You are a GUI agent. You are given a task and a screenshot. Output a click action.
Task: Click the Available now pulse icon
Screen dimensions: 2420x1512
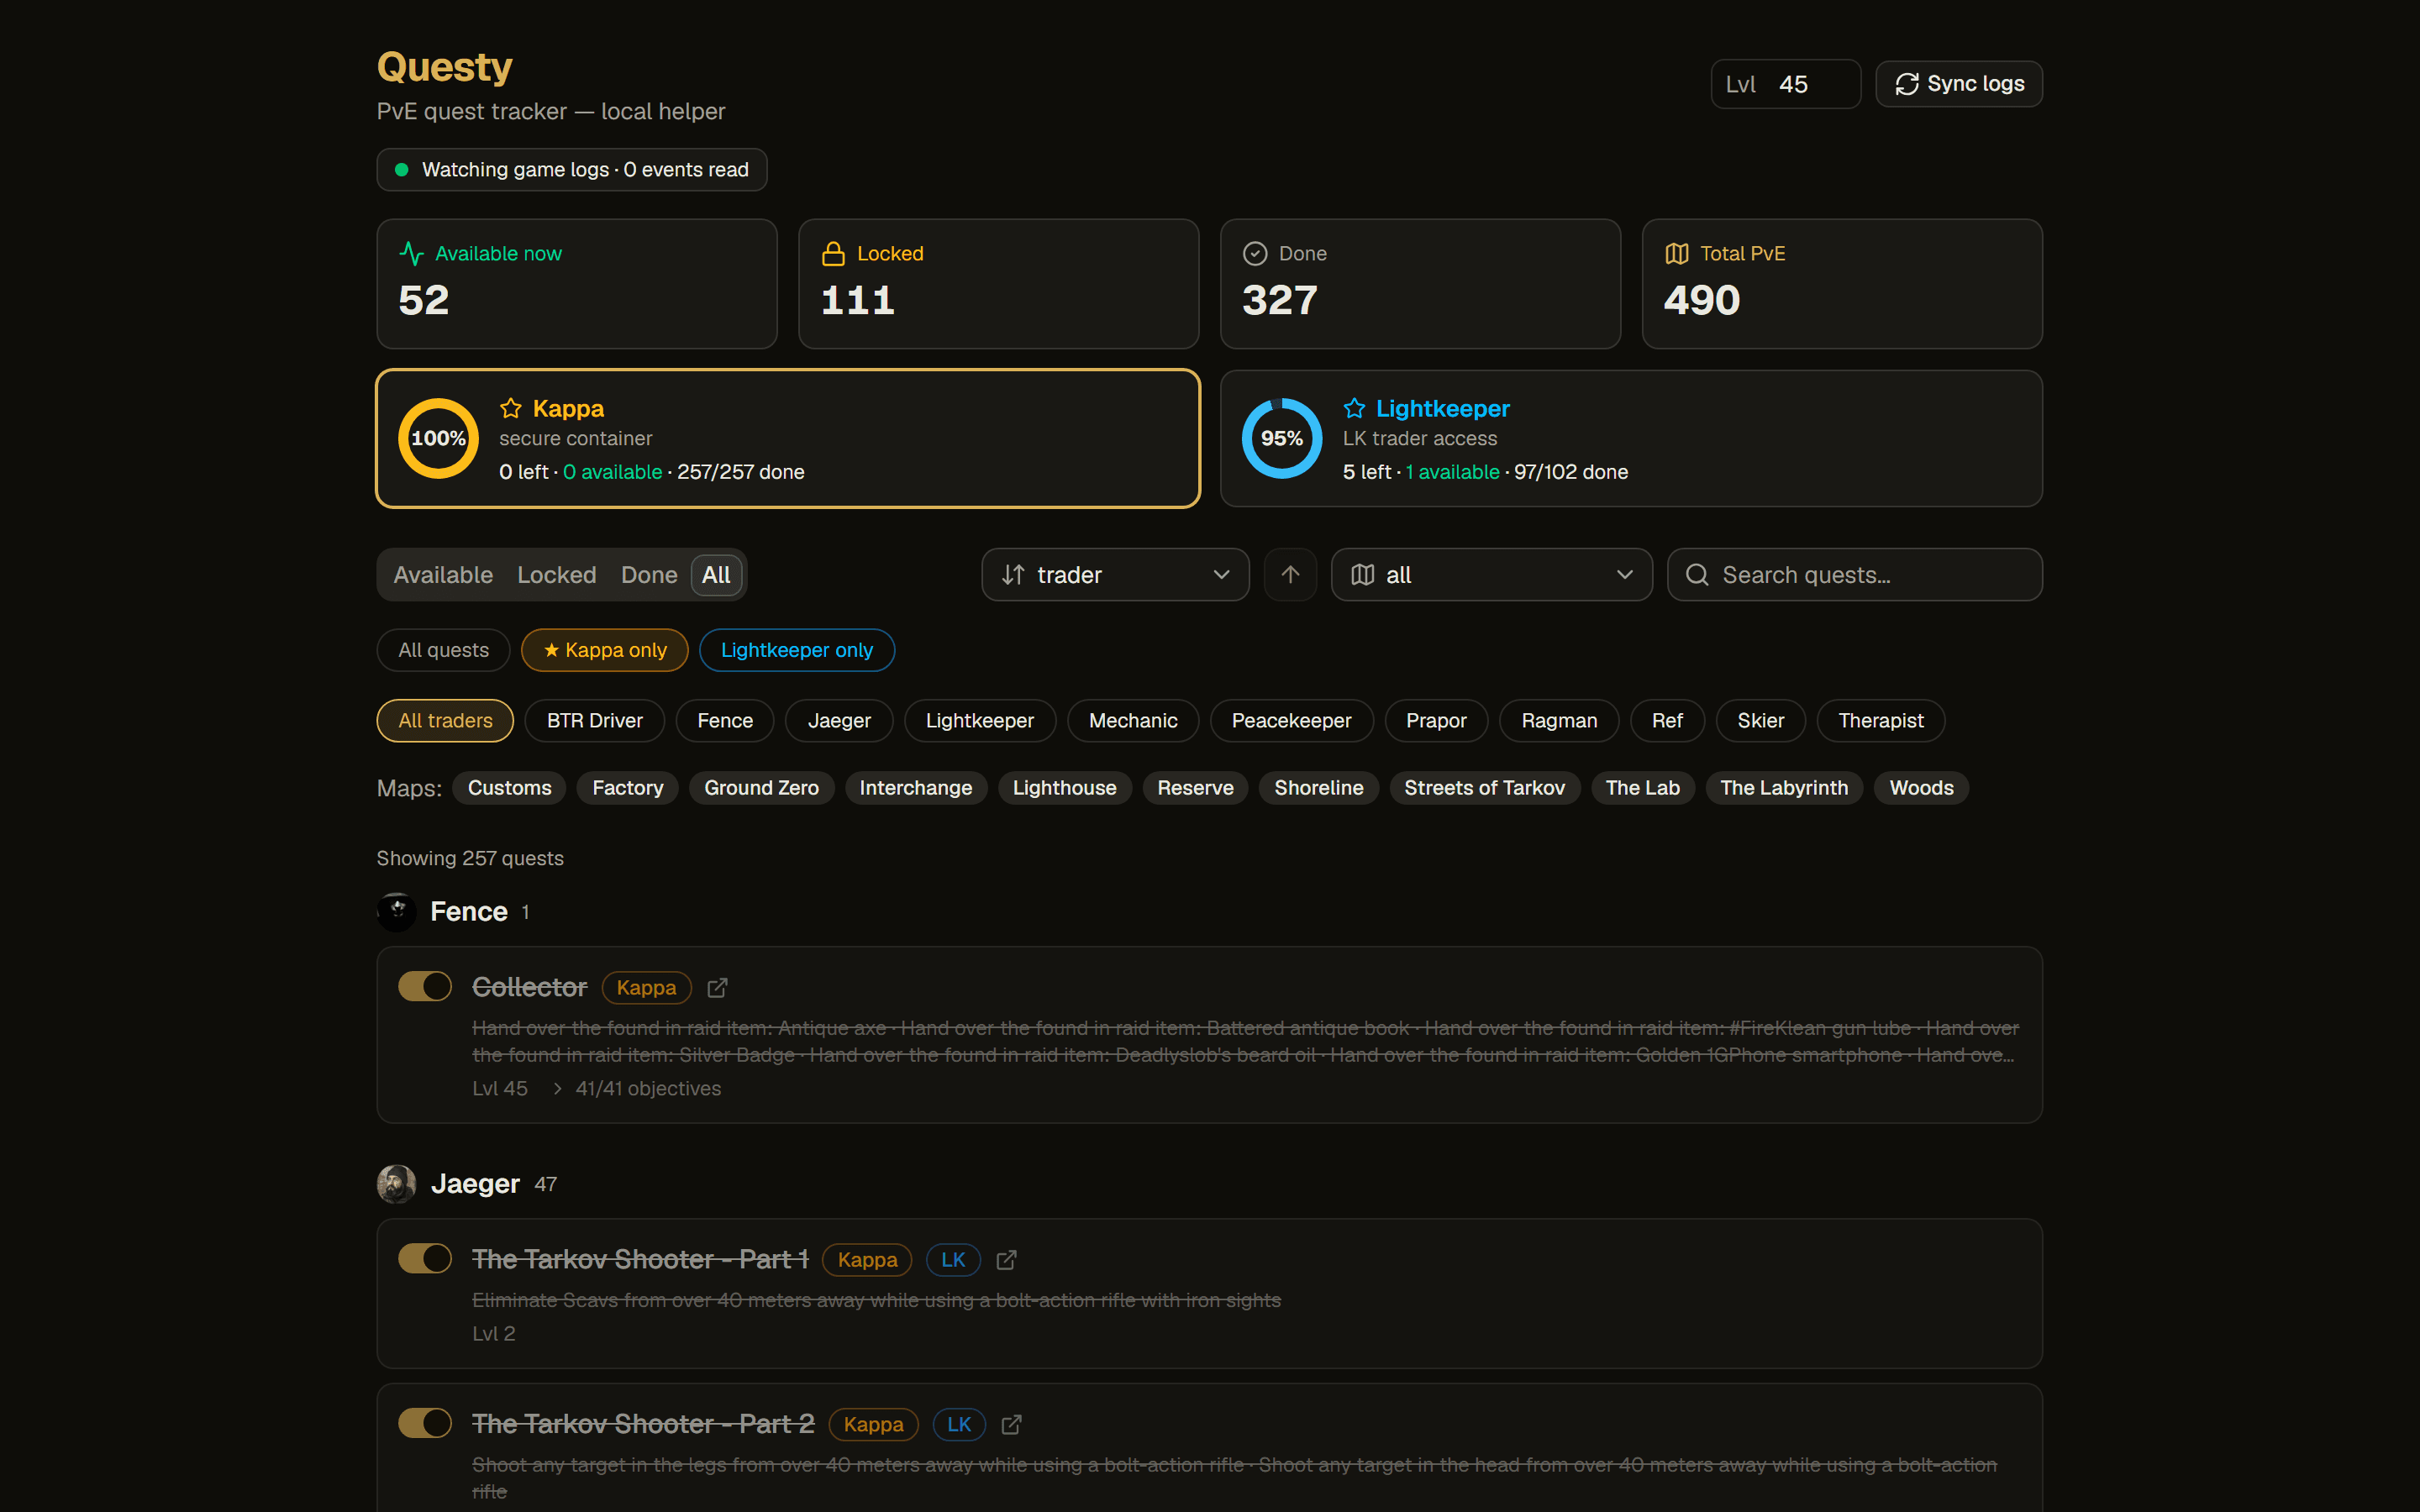click(411, 254)
